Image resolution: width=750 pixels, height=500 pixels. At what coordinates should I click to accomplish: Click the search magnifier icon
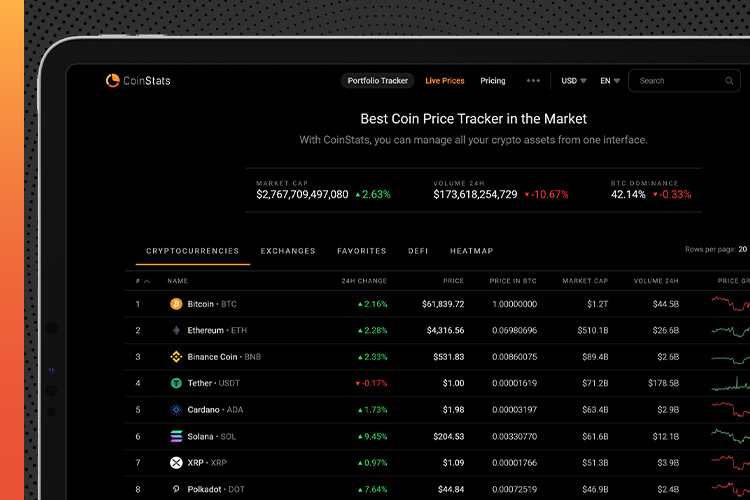point(730,81)
